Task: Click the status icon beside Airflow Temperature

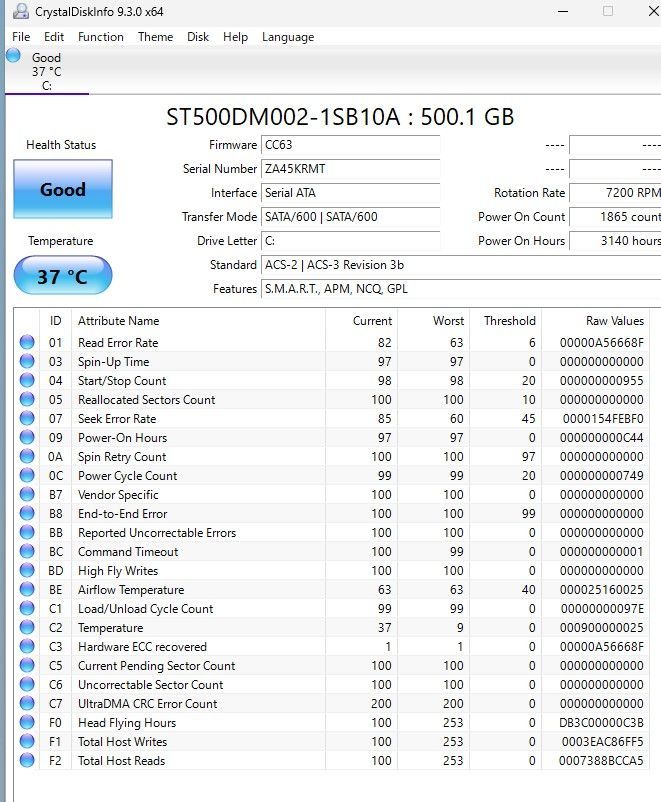Action: click(x=27, y=590)
